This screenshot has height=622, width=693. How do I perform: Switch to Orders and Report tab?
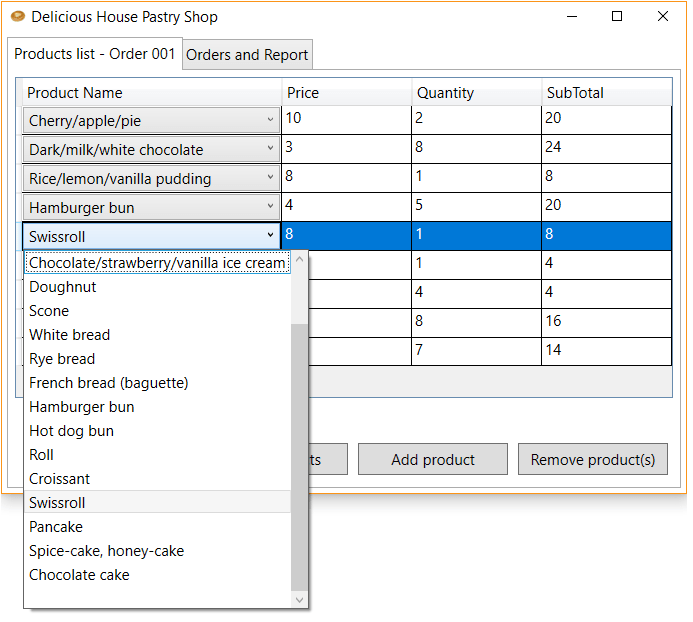click(x=247, y=55)
